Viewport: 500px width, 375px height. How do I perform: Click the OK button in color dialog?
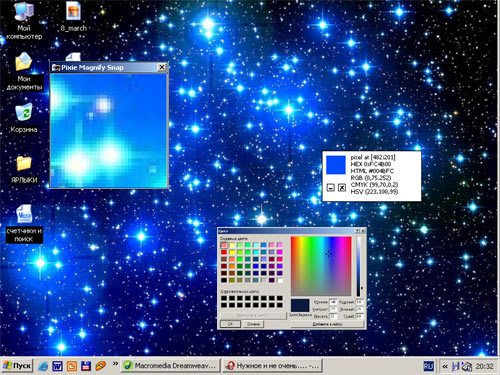tap(230, 324)
